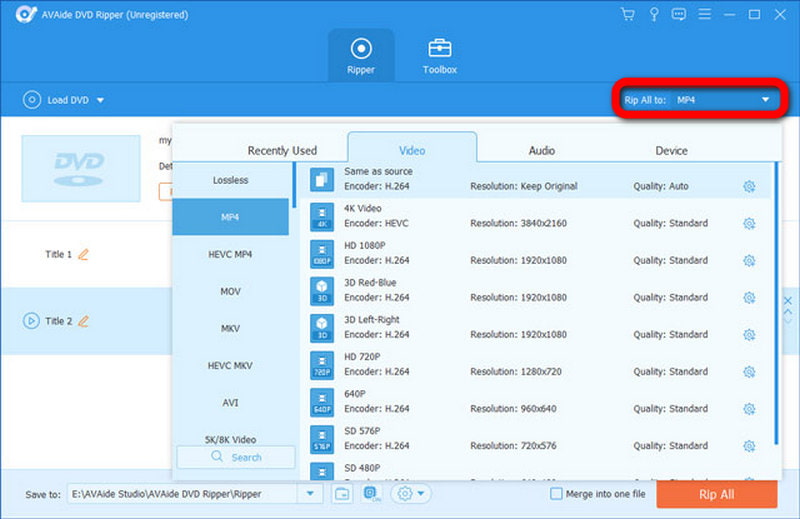Expand the Load DVD dropdown arrow
This screenshot has height=519, width=800.
click(x=100, y=100)
